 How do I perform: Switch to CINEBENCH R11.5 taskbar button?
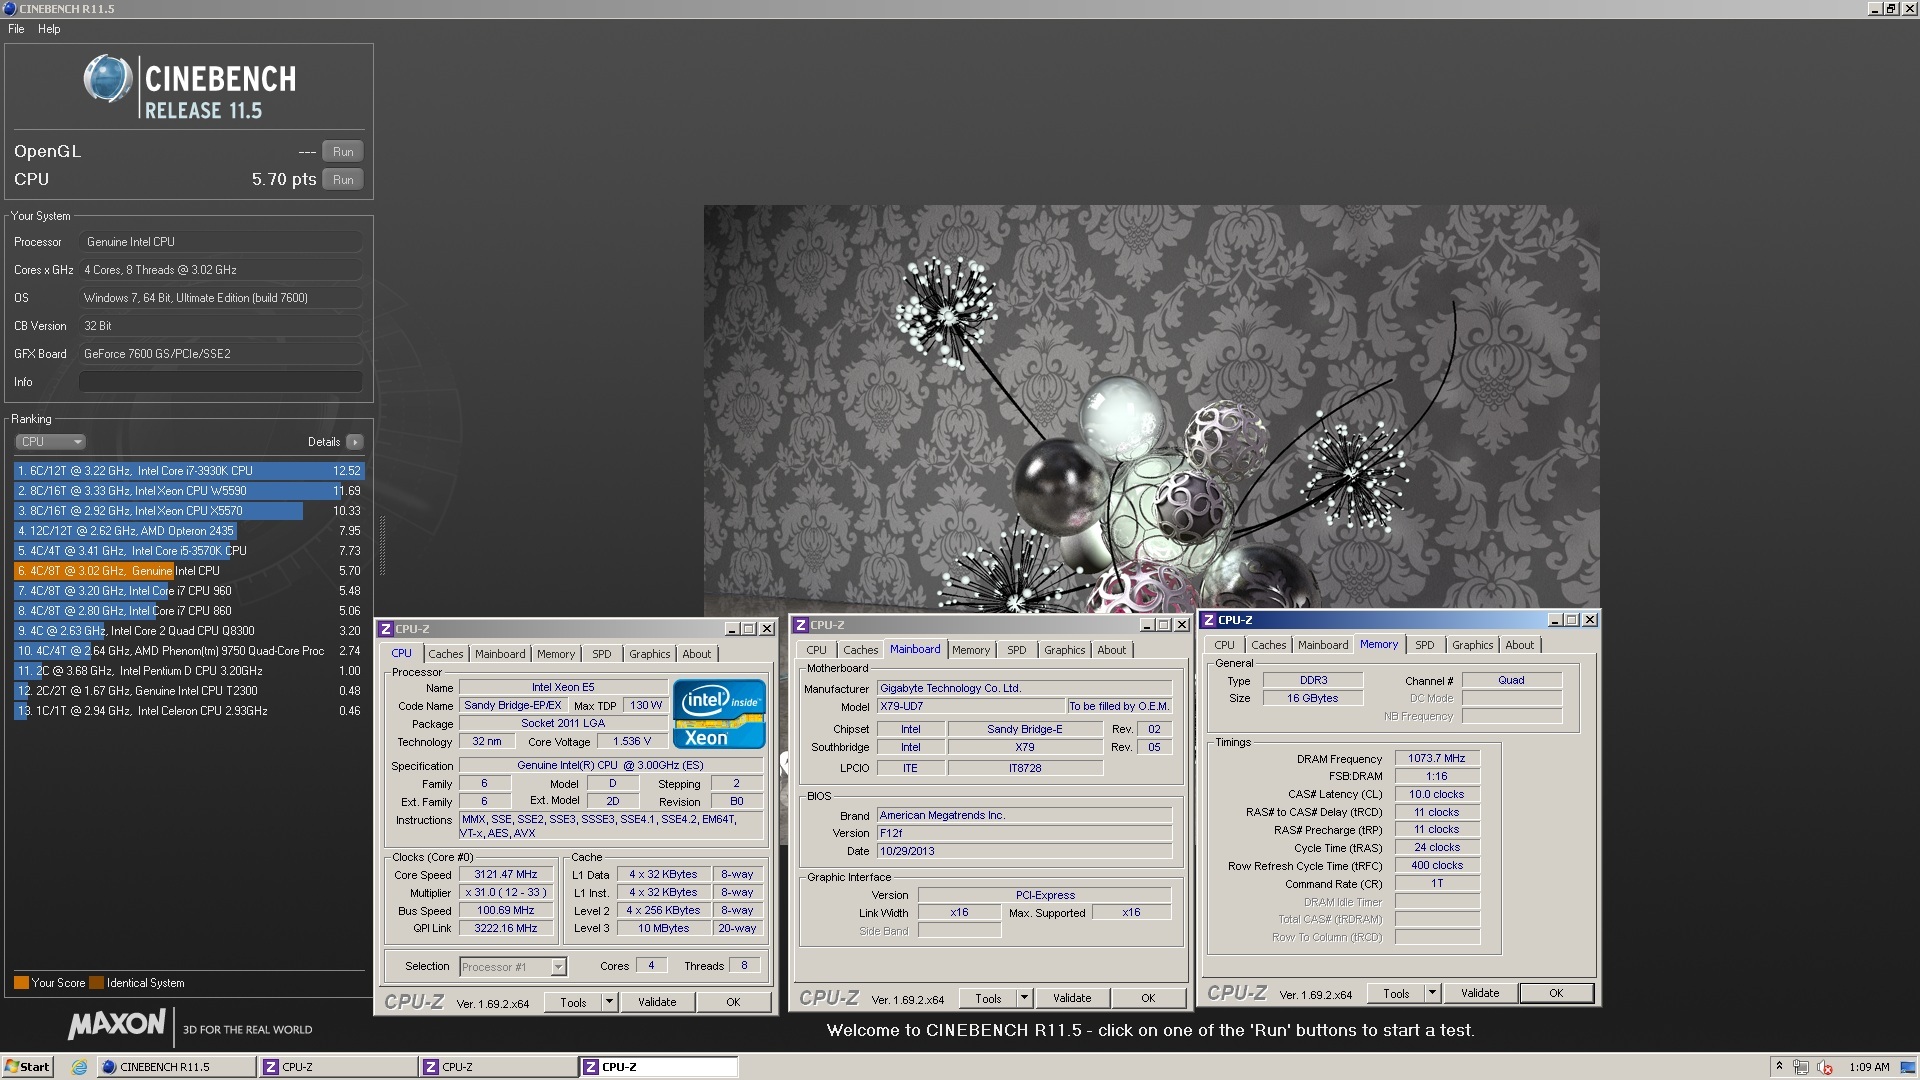pyautogui.click(x=175, y=1067)
